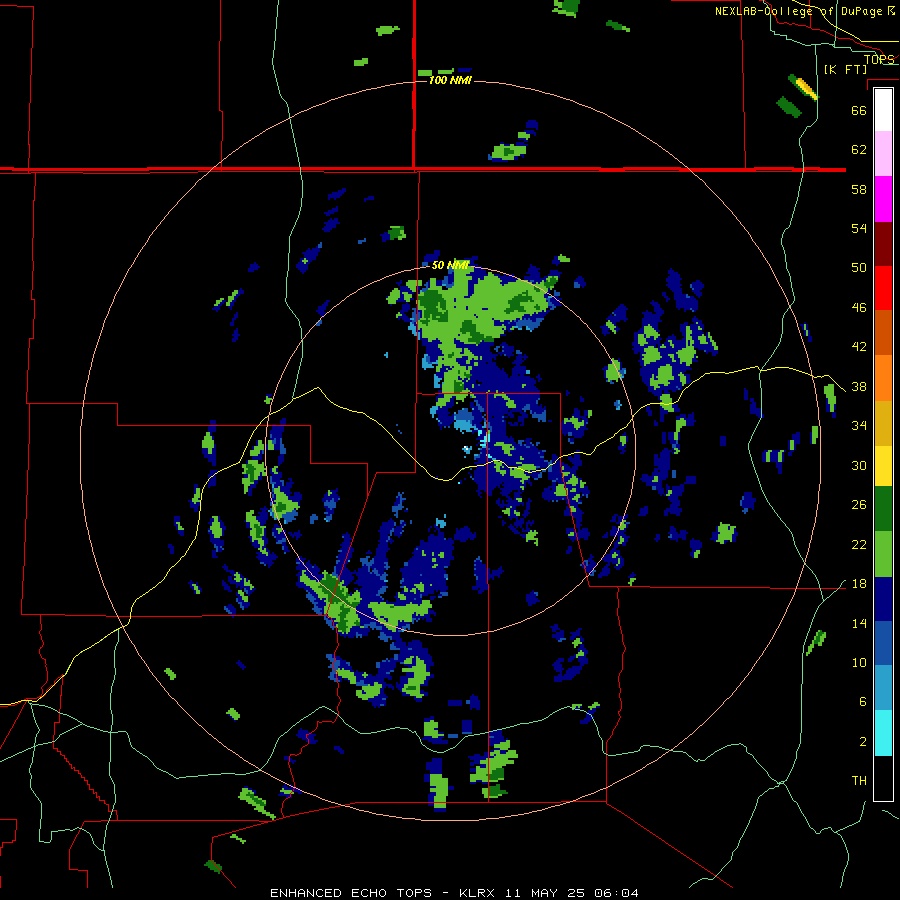This screenshot has width=900, height=900.
Task: Click the legend value 54
Action: (x=859, y=228)
